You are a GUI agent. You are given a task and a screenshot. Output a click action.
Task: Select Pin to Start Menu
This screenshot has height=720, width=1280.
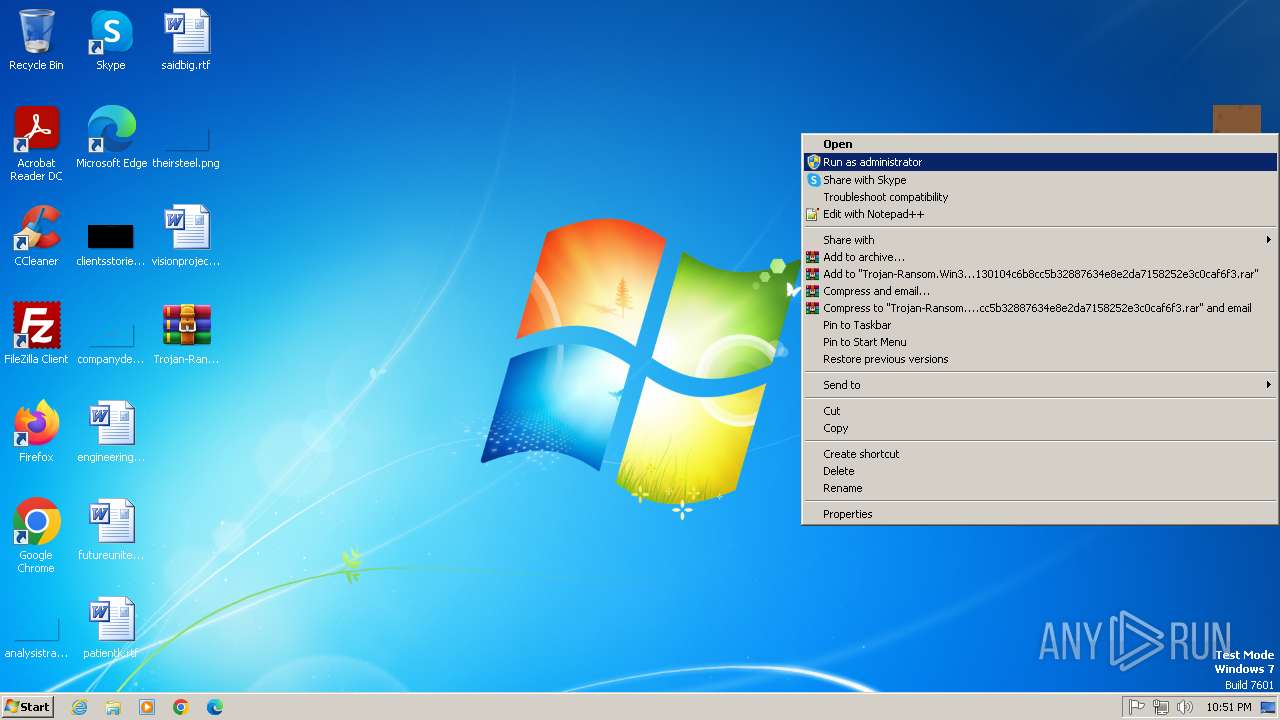(x=1040, y=342)
